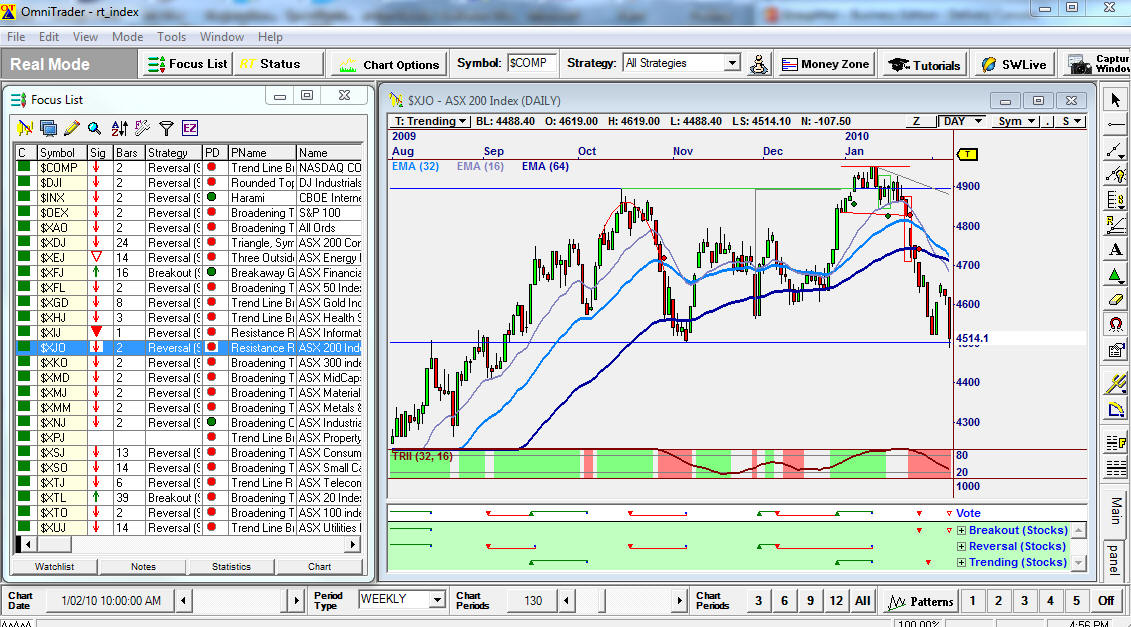
Task: Open the File menu
Action: click(x=16, y=37)
